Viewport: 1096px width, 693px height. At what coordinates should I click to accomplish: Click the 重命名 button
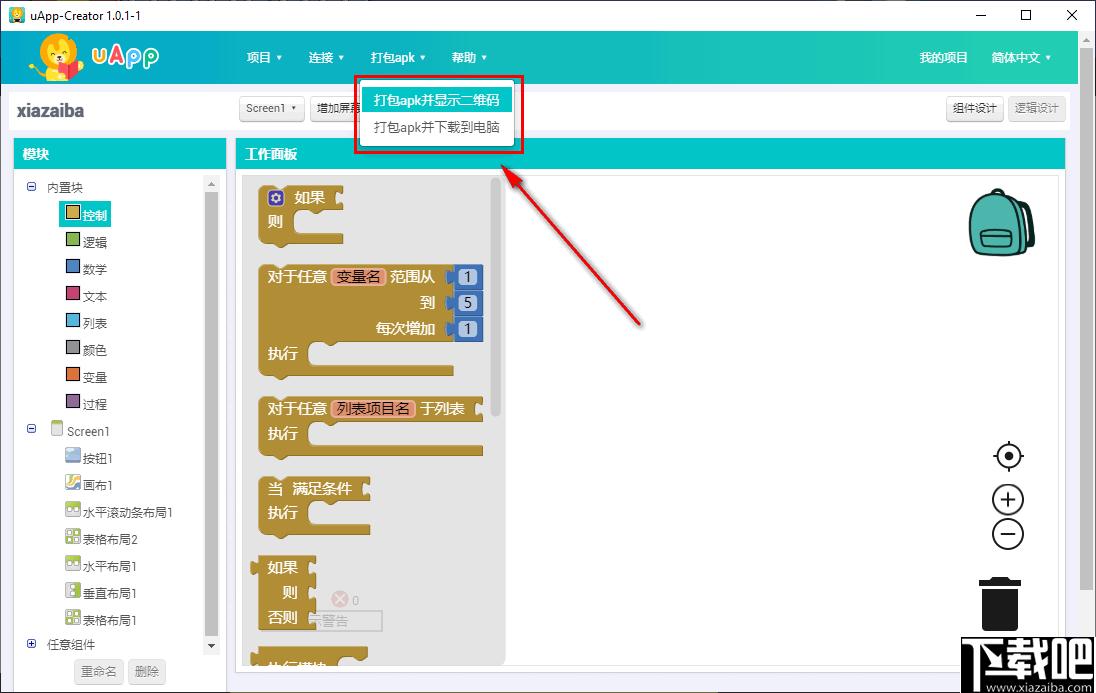point(99,671)
